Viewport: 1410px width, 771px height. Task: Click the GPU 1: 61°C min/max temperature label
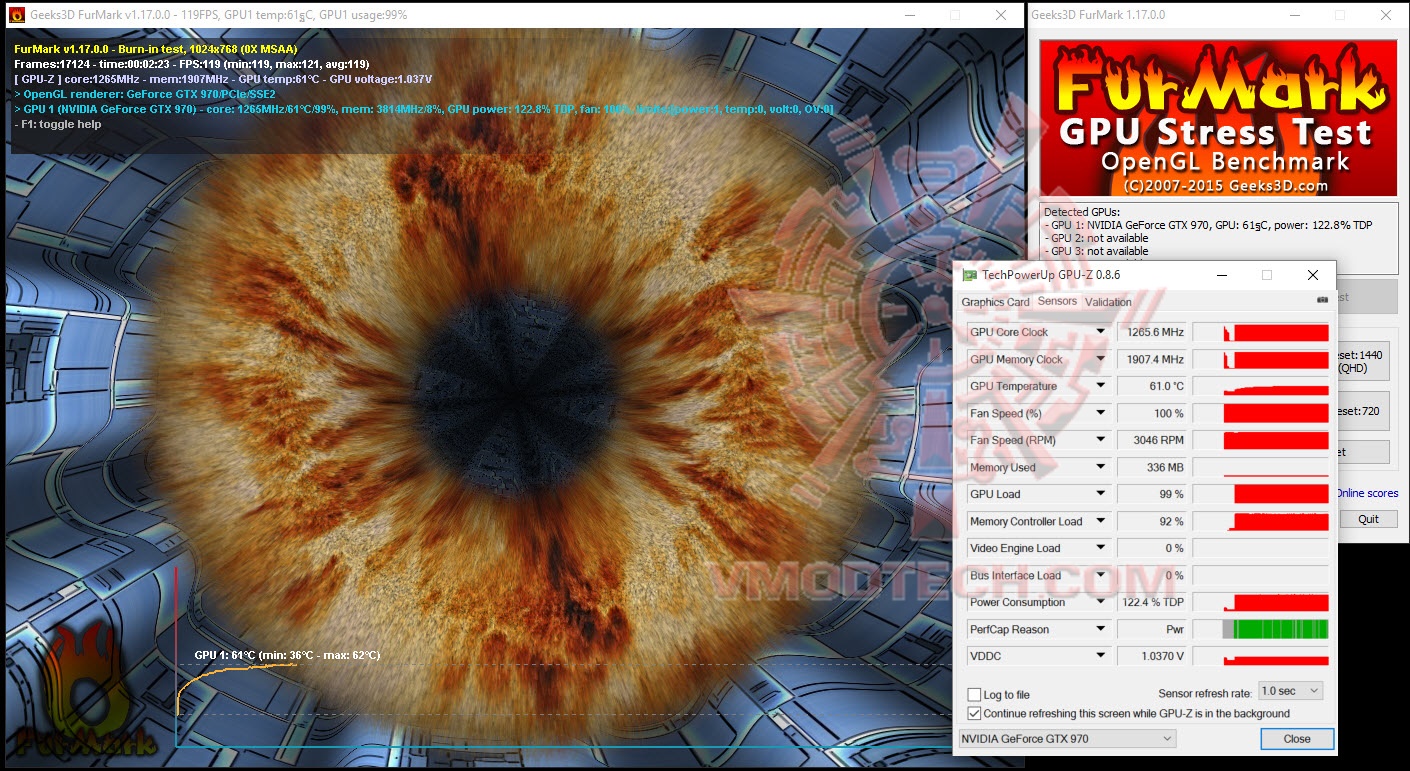click(x=287, y=655)
